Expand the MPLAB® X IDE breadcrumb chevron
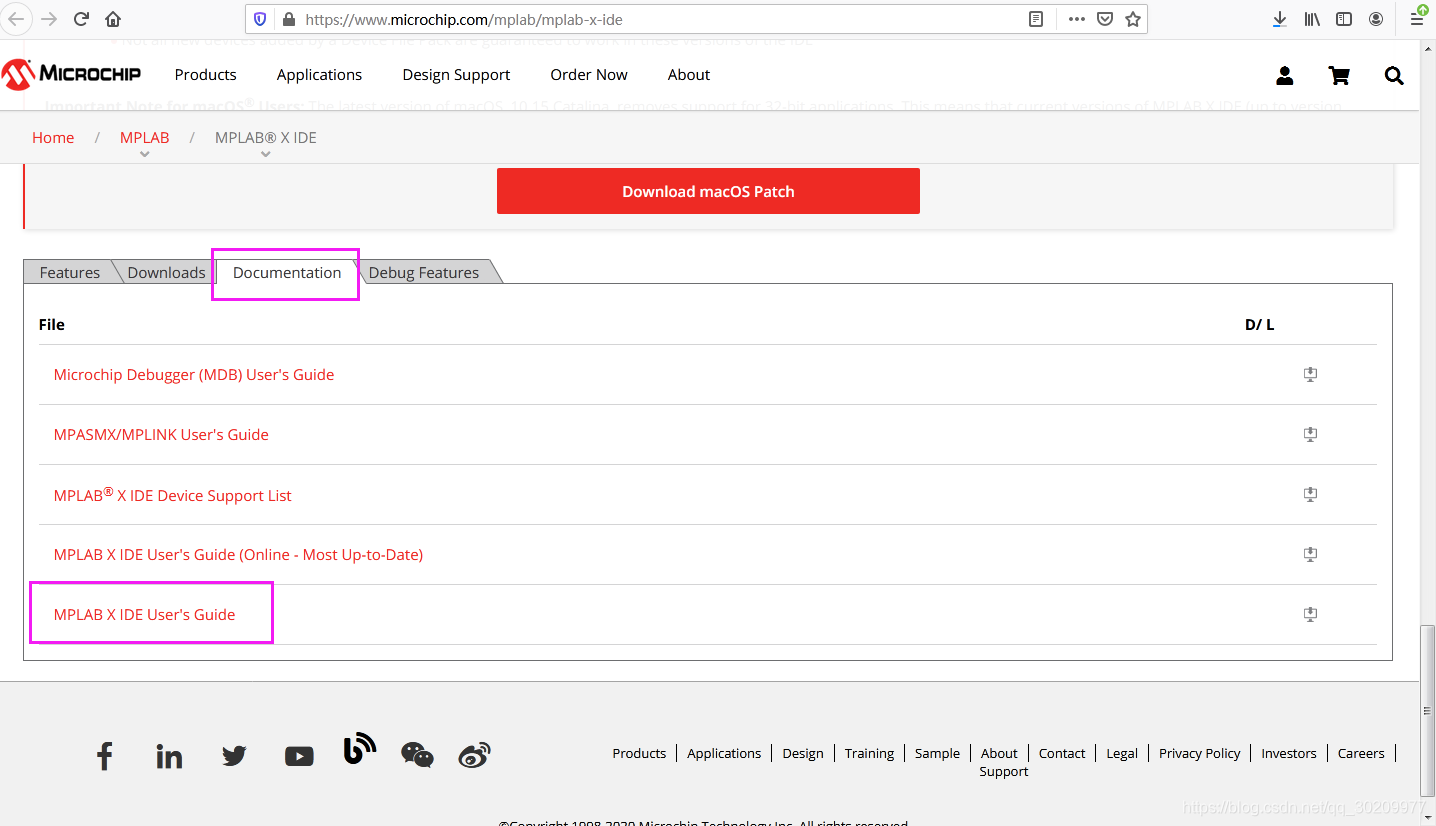The width and height of the screenshot is (1436, 826). tap(265, 154)
